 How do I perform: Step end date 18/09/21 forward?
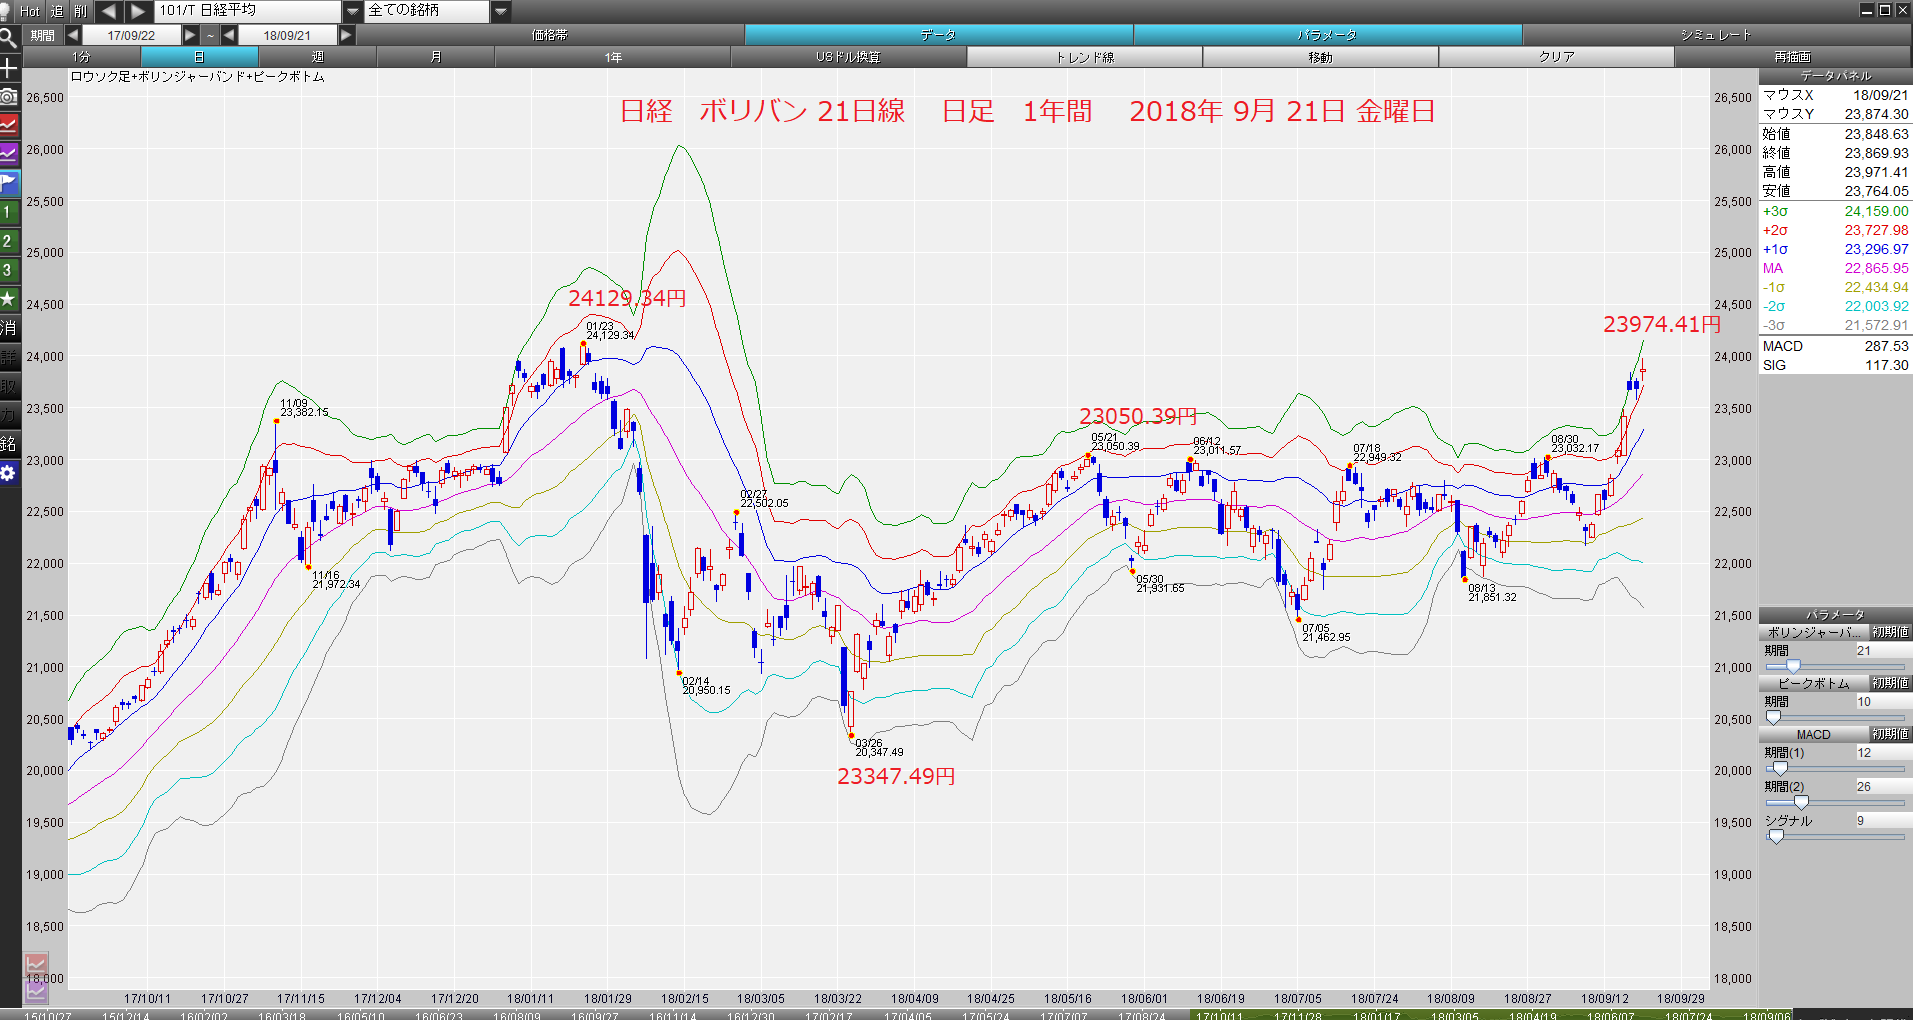point(346,35)
